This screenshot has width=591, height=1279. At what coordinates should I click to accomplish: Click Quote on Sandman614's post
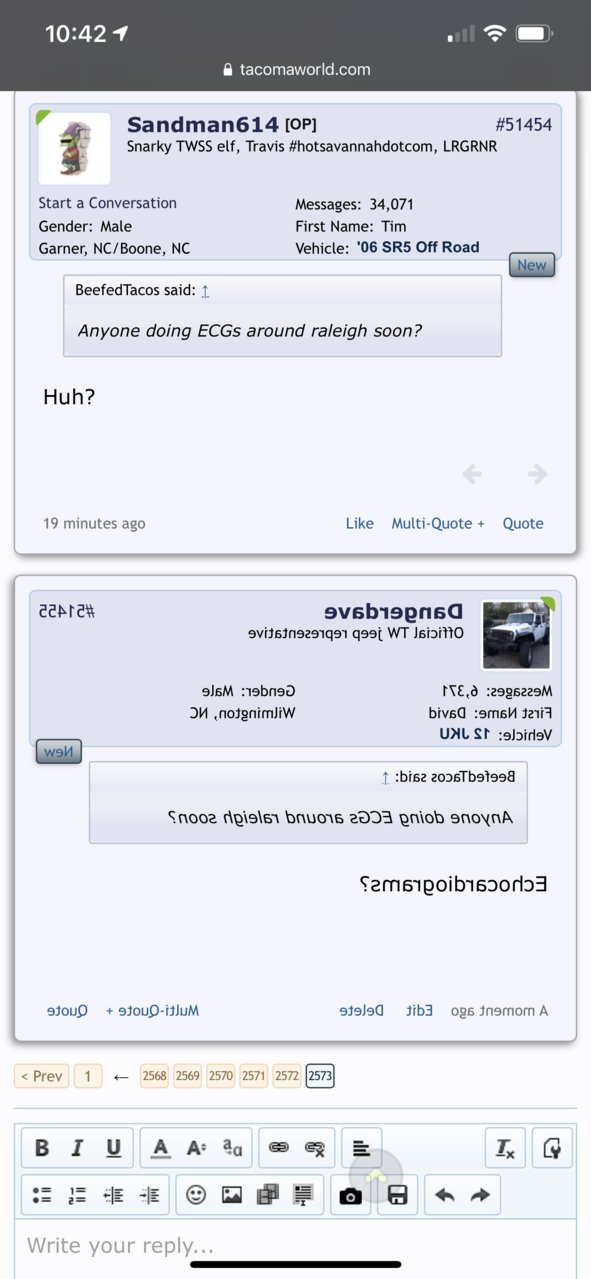click(x=523, y=523)
